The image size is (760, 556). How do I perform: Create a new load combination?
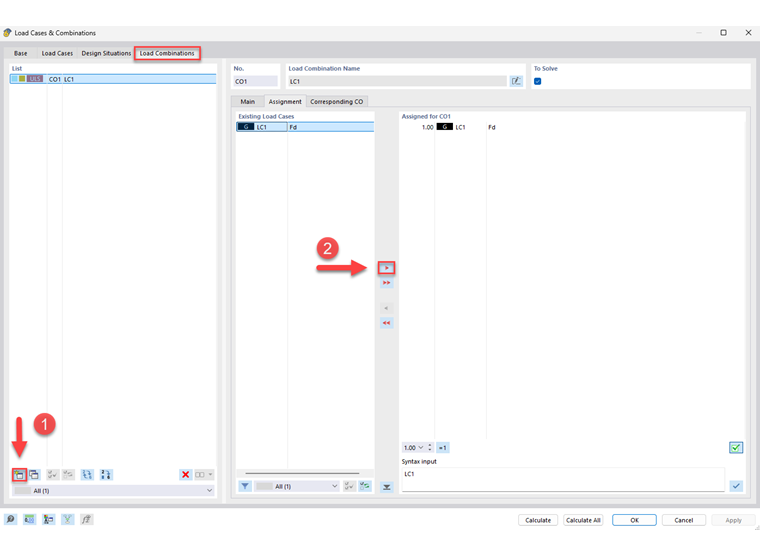pos(19,475)
